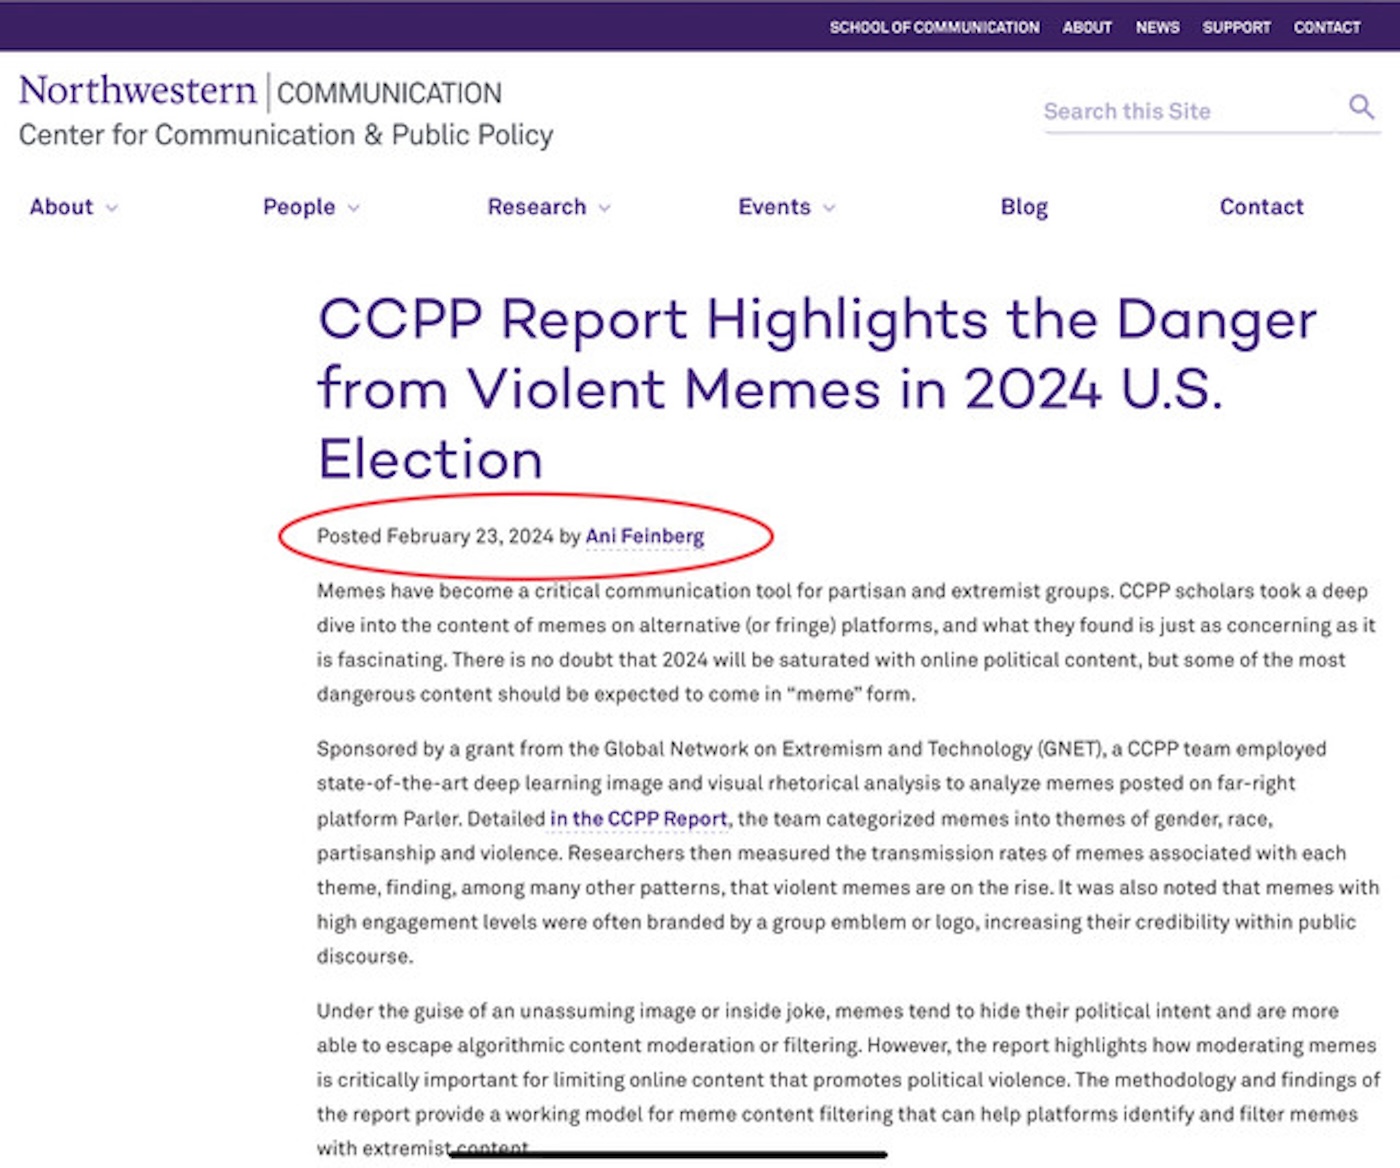This screenshot has height=1168, width=1400.
Task: Open About link in top purple bar
Action: pyautogui.click(x=1086, y=27)
